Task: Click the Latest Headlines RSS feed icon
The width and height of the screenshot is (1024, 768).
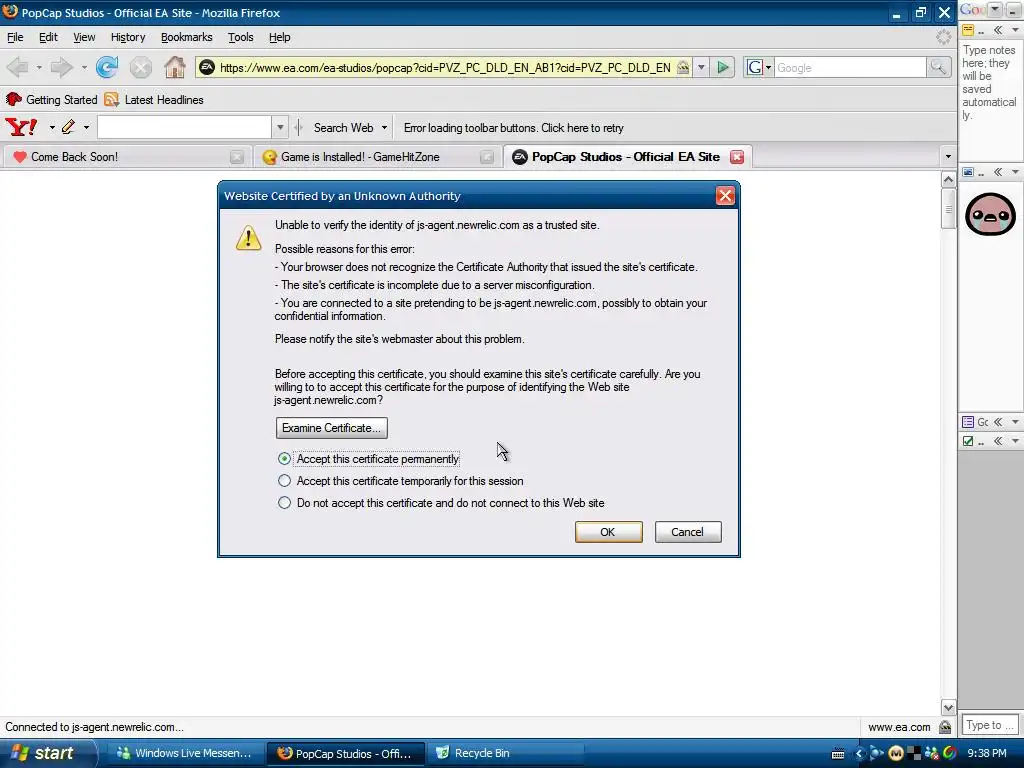Action: point(112,99)
